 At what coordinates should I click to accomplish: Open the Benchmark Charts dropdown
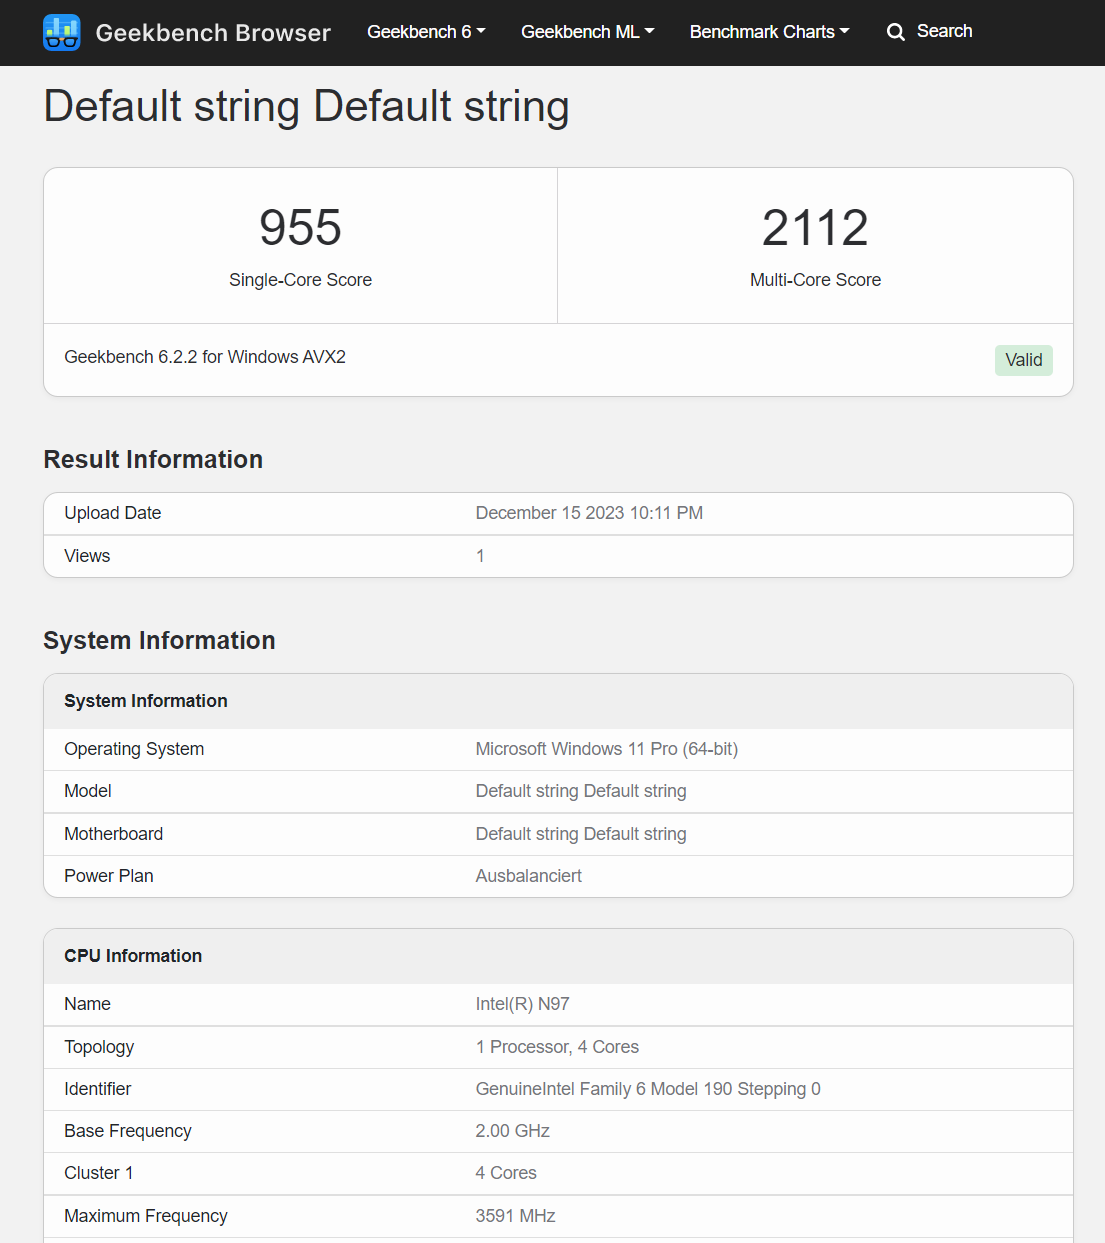(x=769, y=32)
